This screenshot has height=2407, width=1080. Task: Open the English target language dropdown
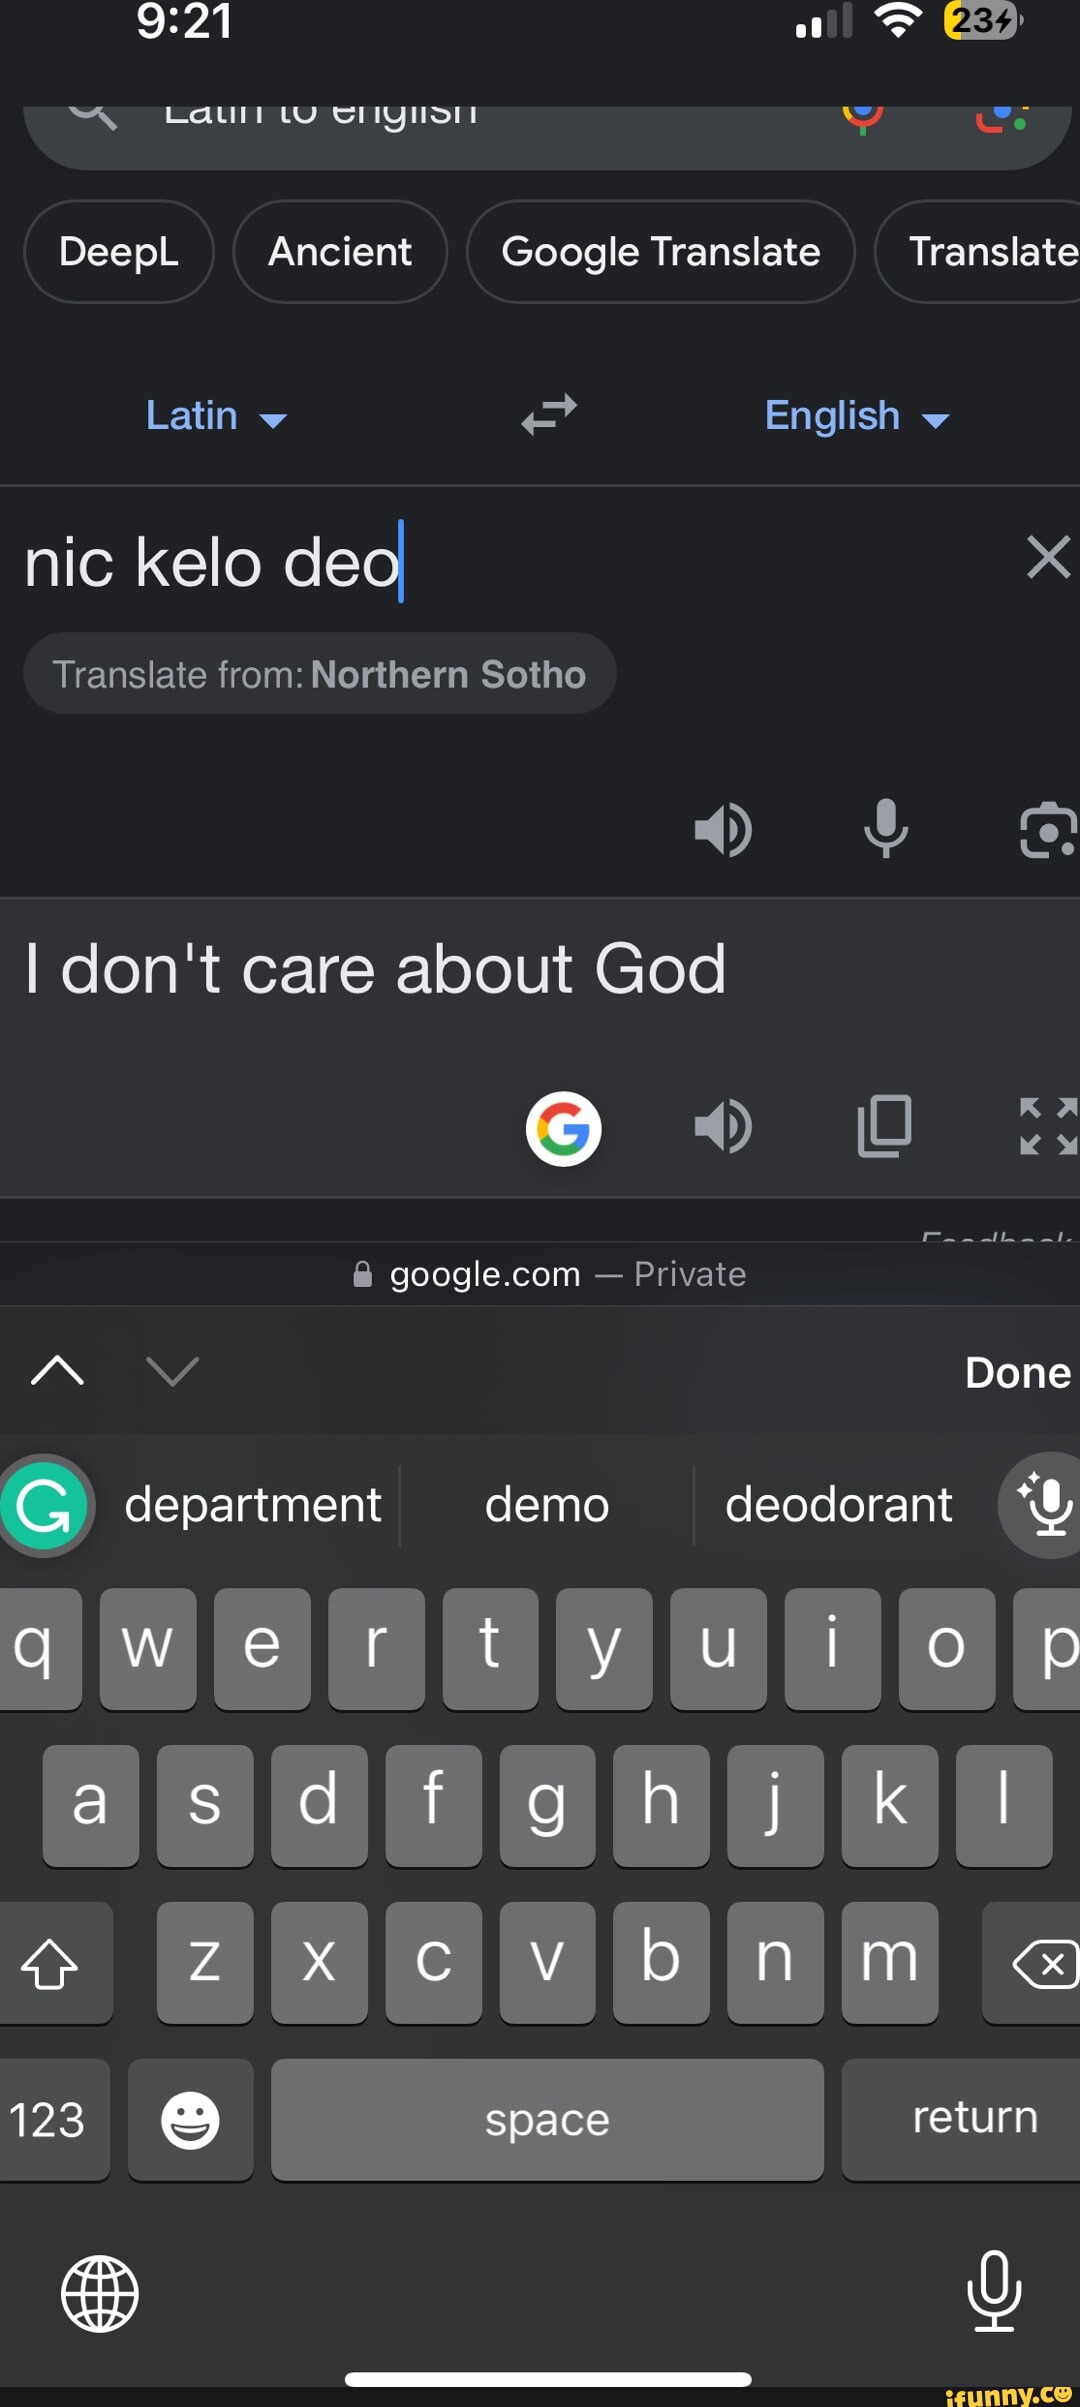856,416
